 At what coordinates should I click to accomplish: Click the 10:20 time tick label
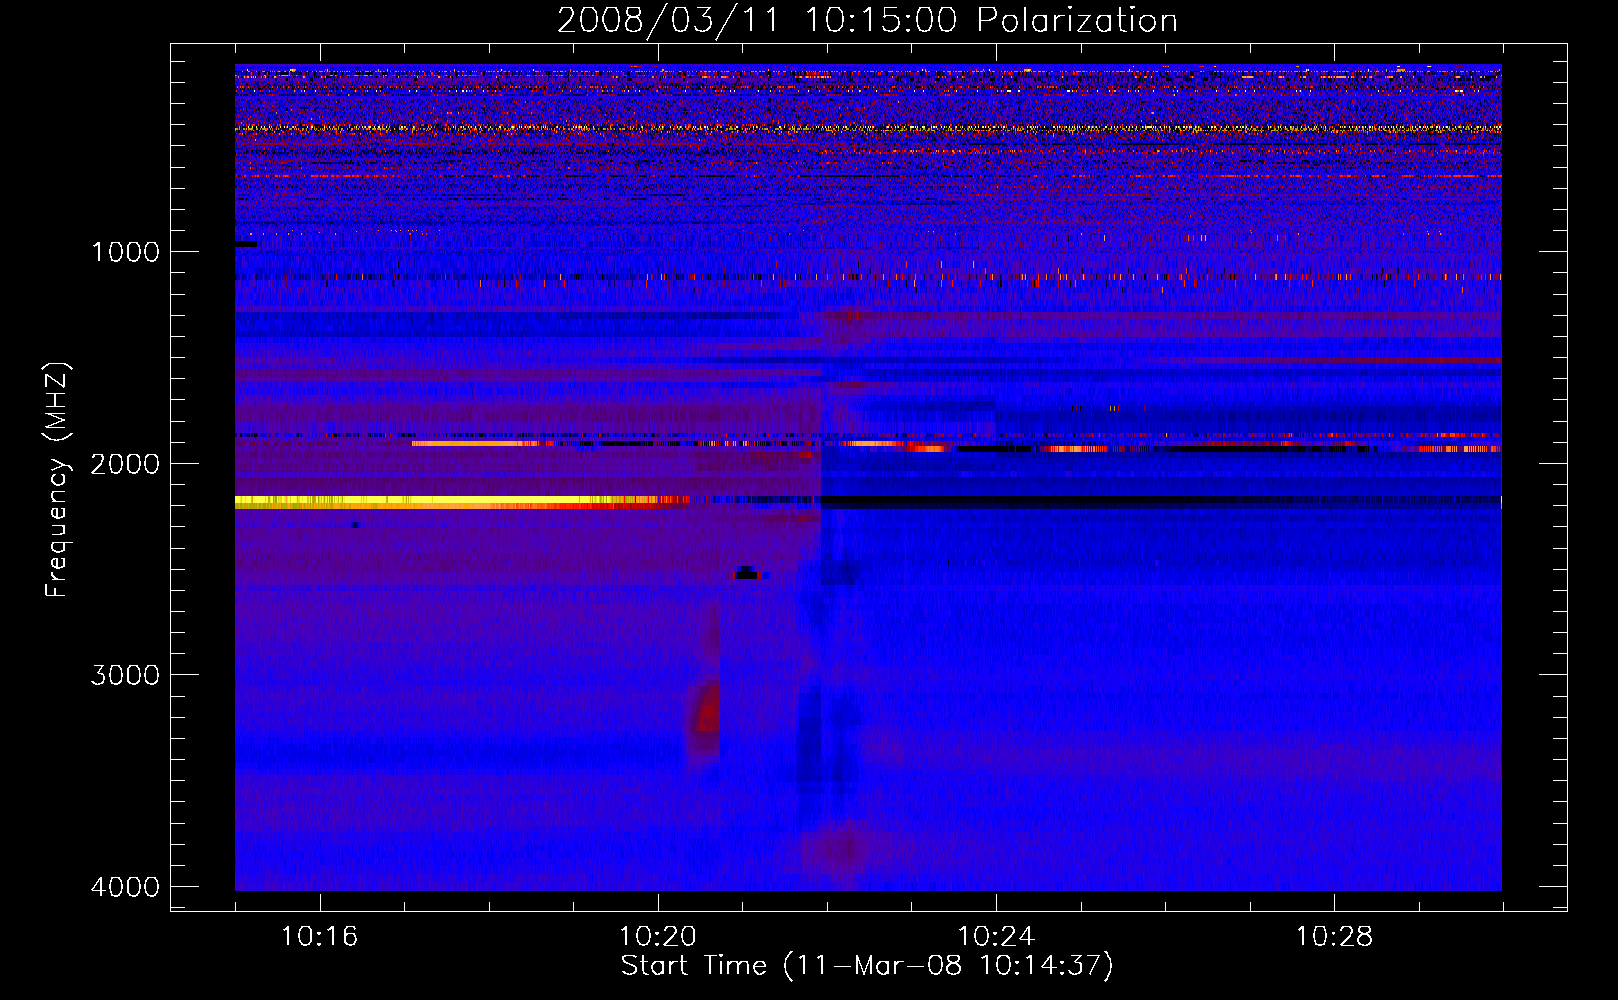click(x=658, y=937)
